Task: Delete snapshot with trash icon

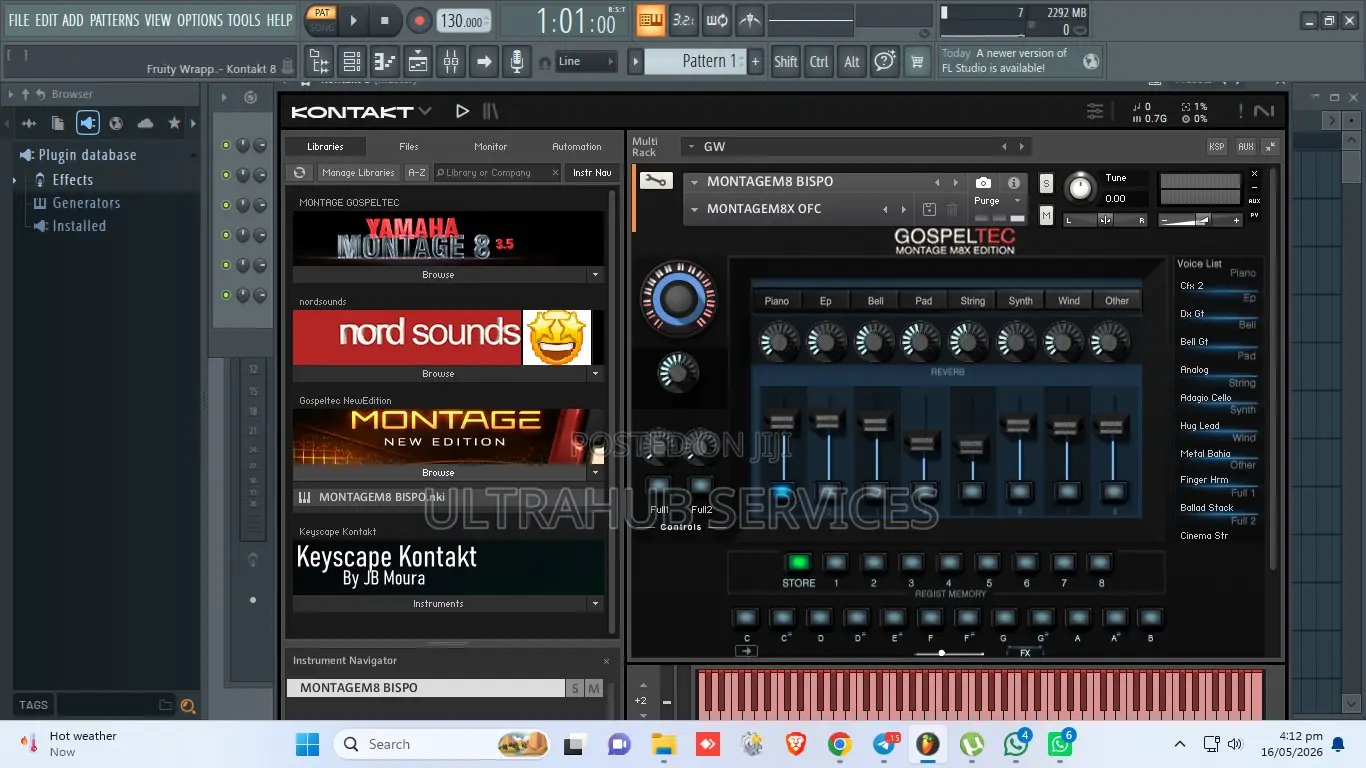Action: click(952, 209)
